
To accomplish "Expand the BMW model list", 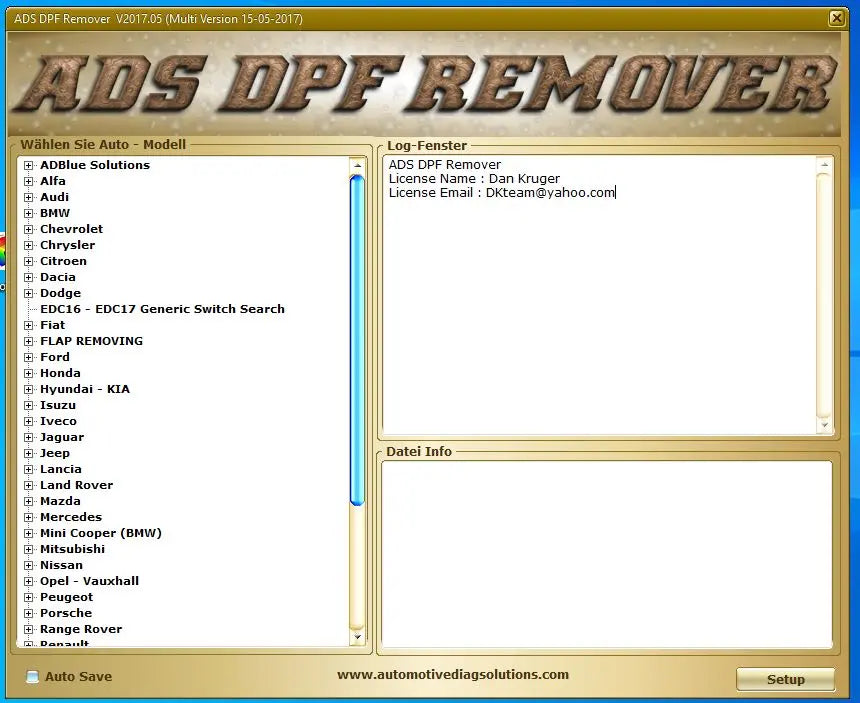I will tap(30, 213).
